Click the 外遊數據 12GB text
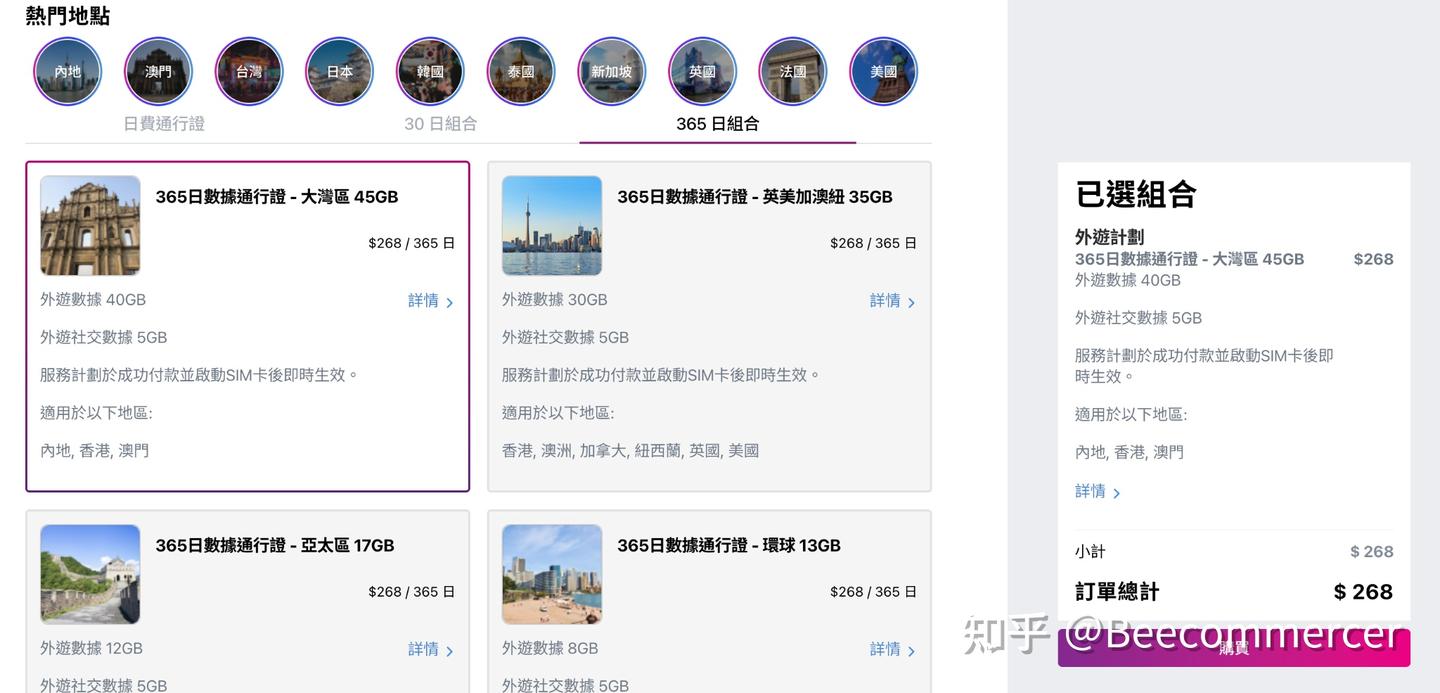Viewport: 1440px width, 693px height. 91,649
